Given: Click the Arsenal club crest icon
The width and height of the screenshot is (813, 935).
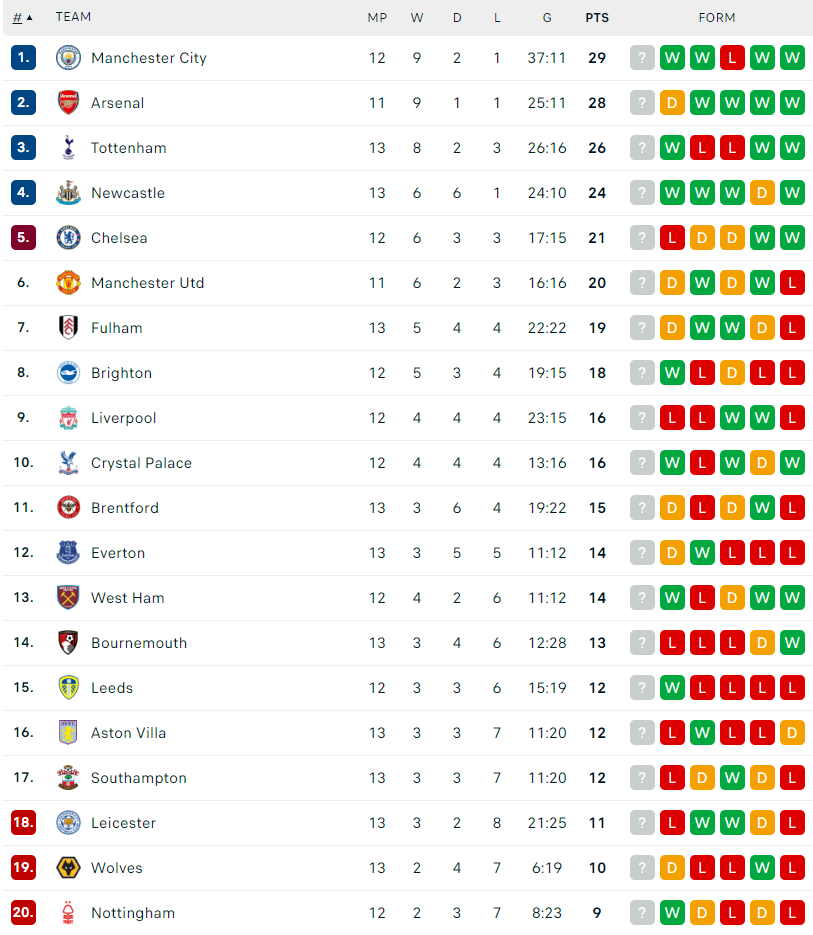Looking at the screenshot, I should pyautogui.click(x=68, y=103).
